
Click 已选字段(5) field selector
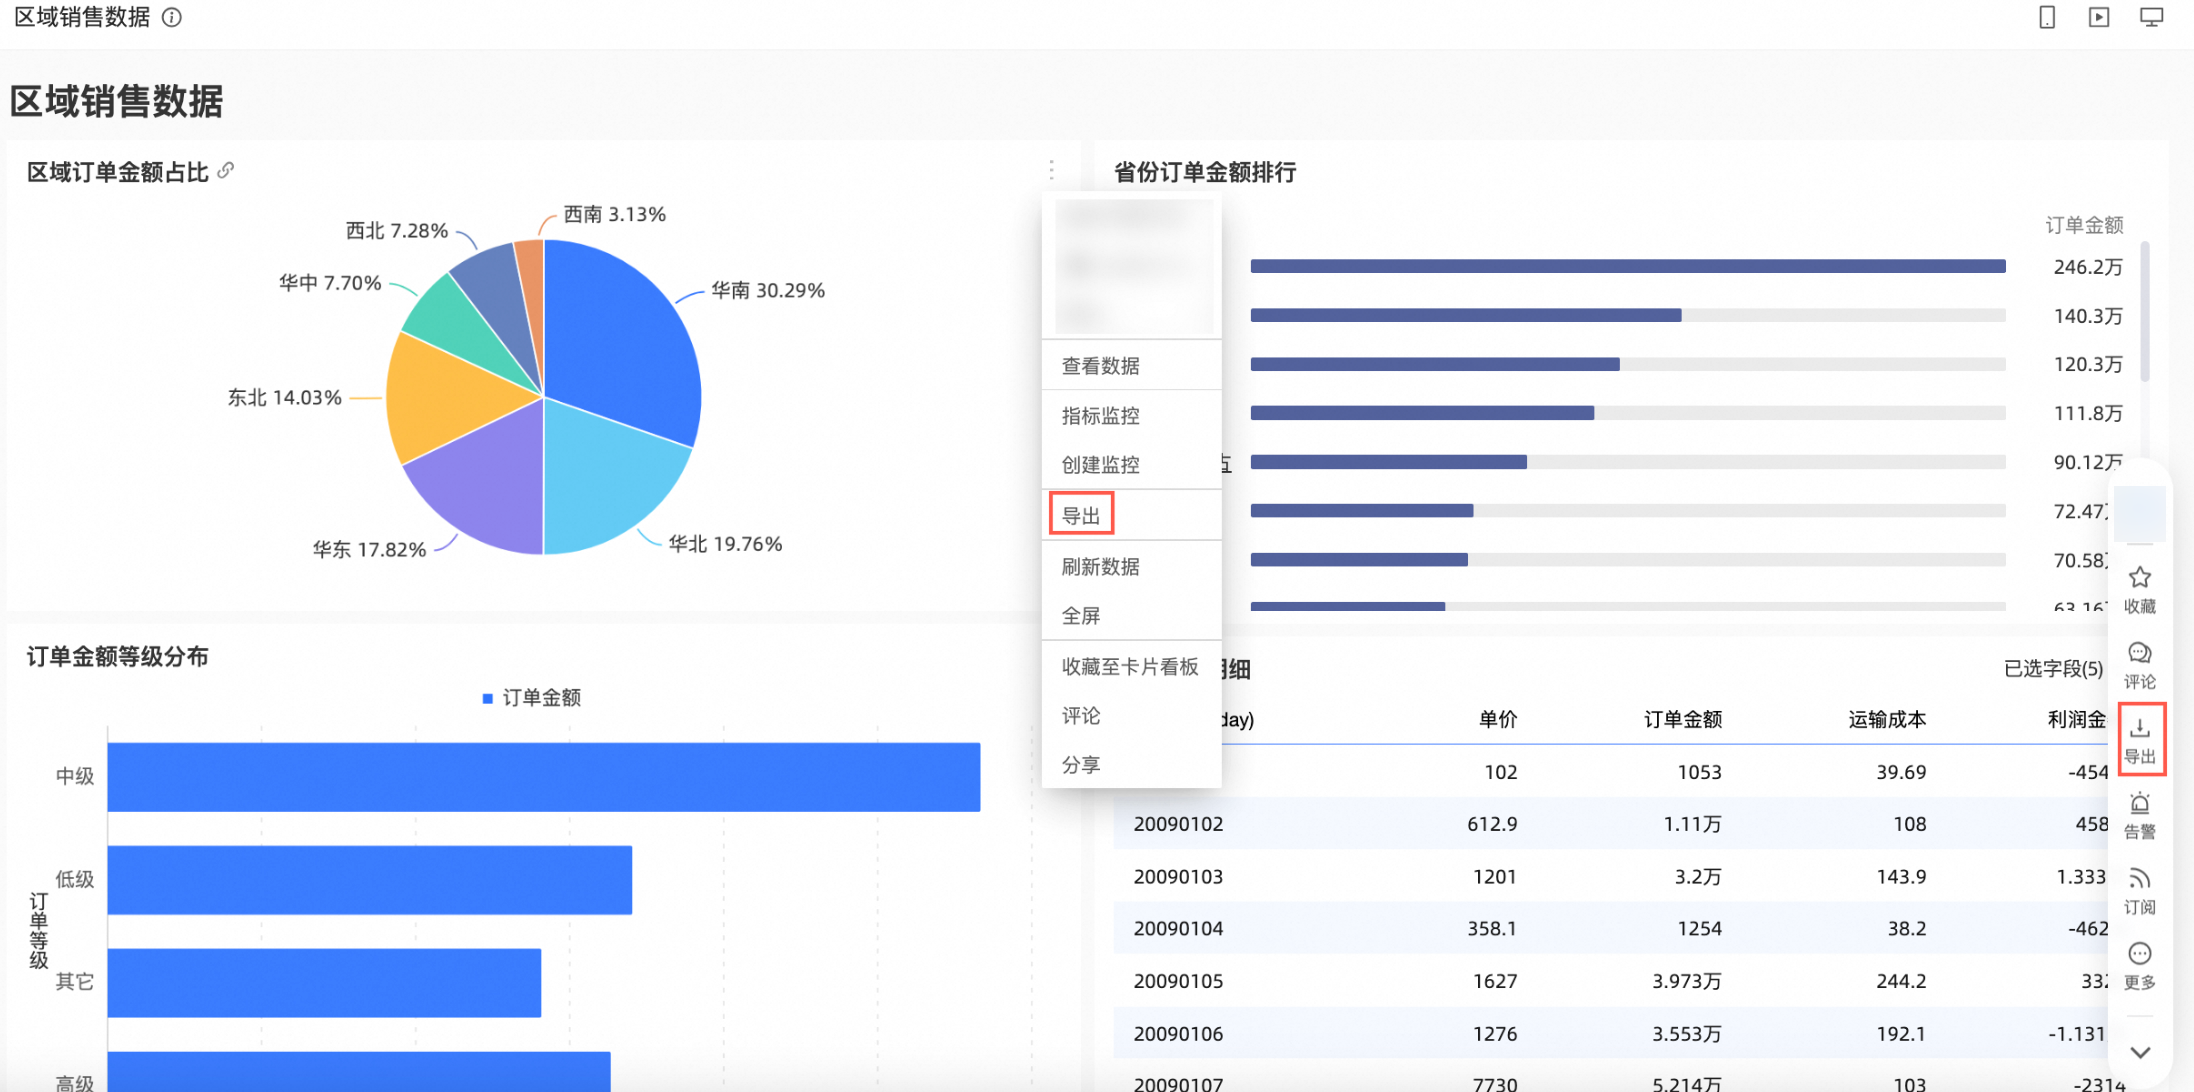click(x=2052, y=668)
